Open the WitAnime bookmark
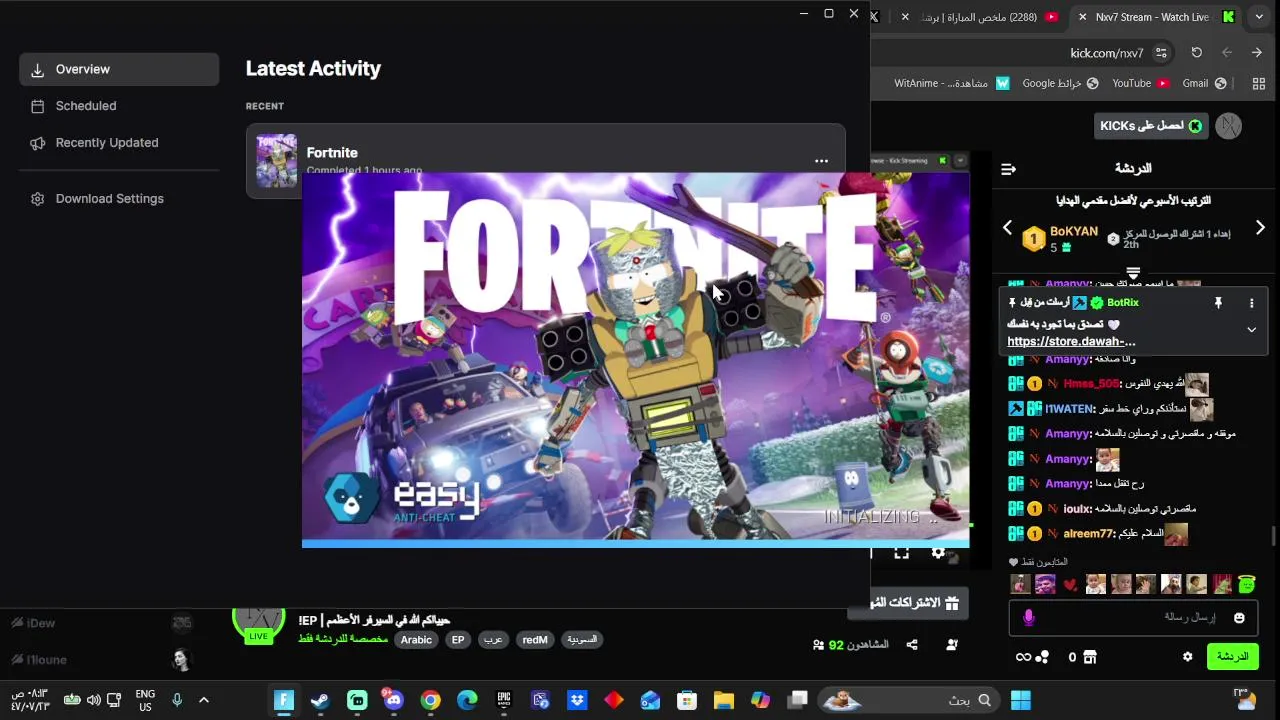 point(952,83)
